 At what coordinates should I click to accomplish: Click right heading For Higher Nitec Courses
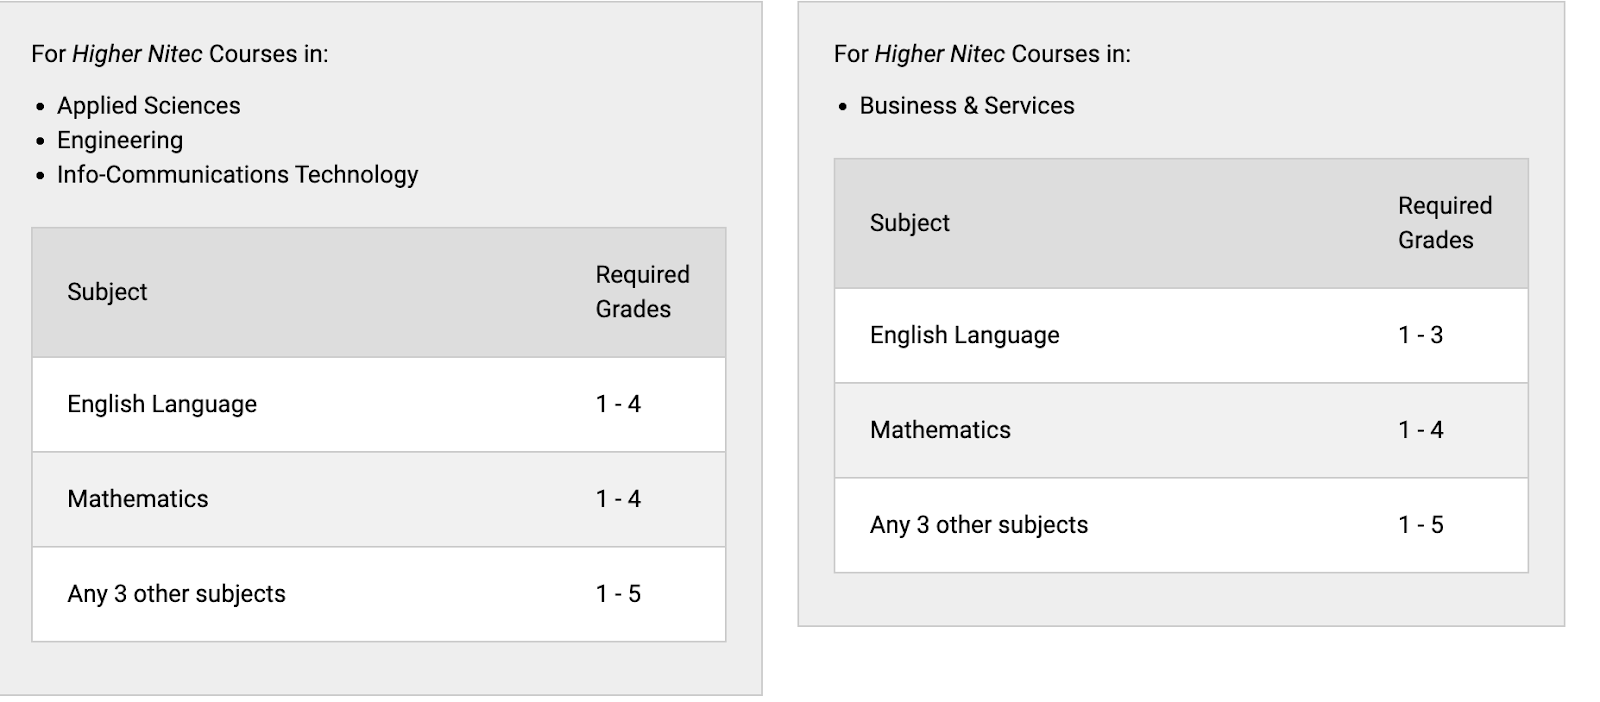pos(982,54)
